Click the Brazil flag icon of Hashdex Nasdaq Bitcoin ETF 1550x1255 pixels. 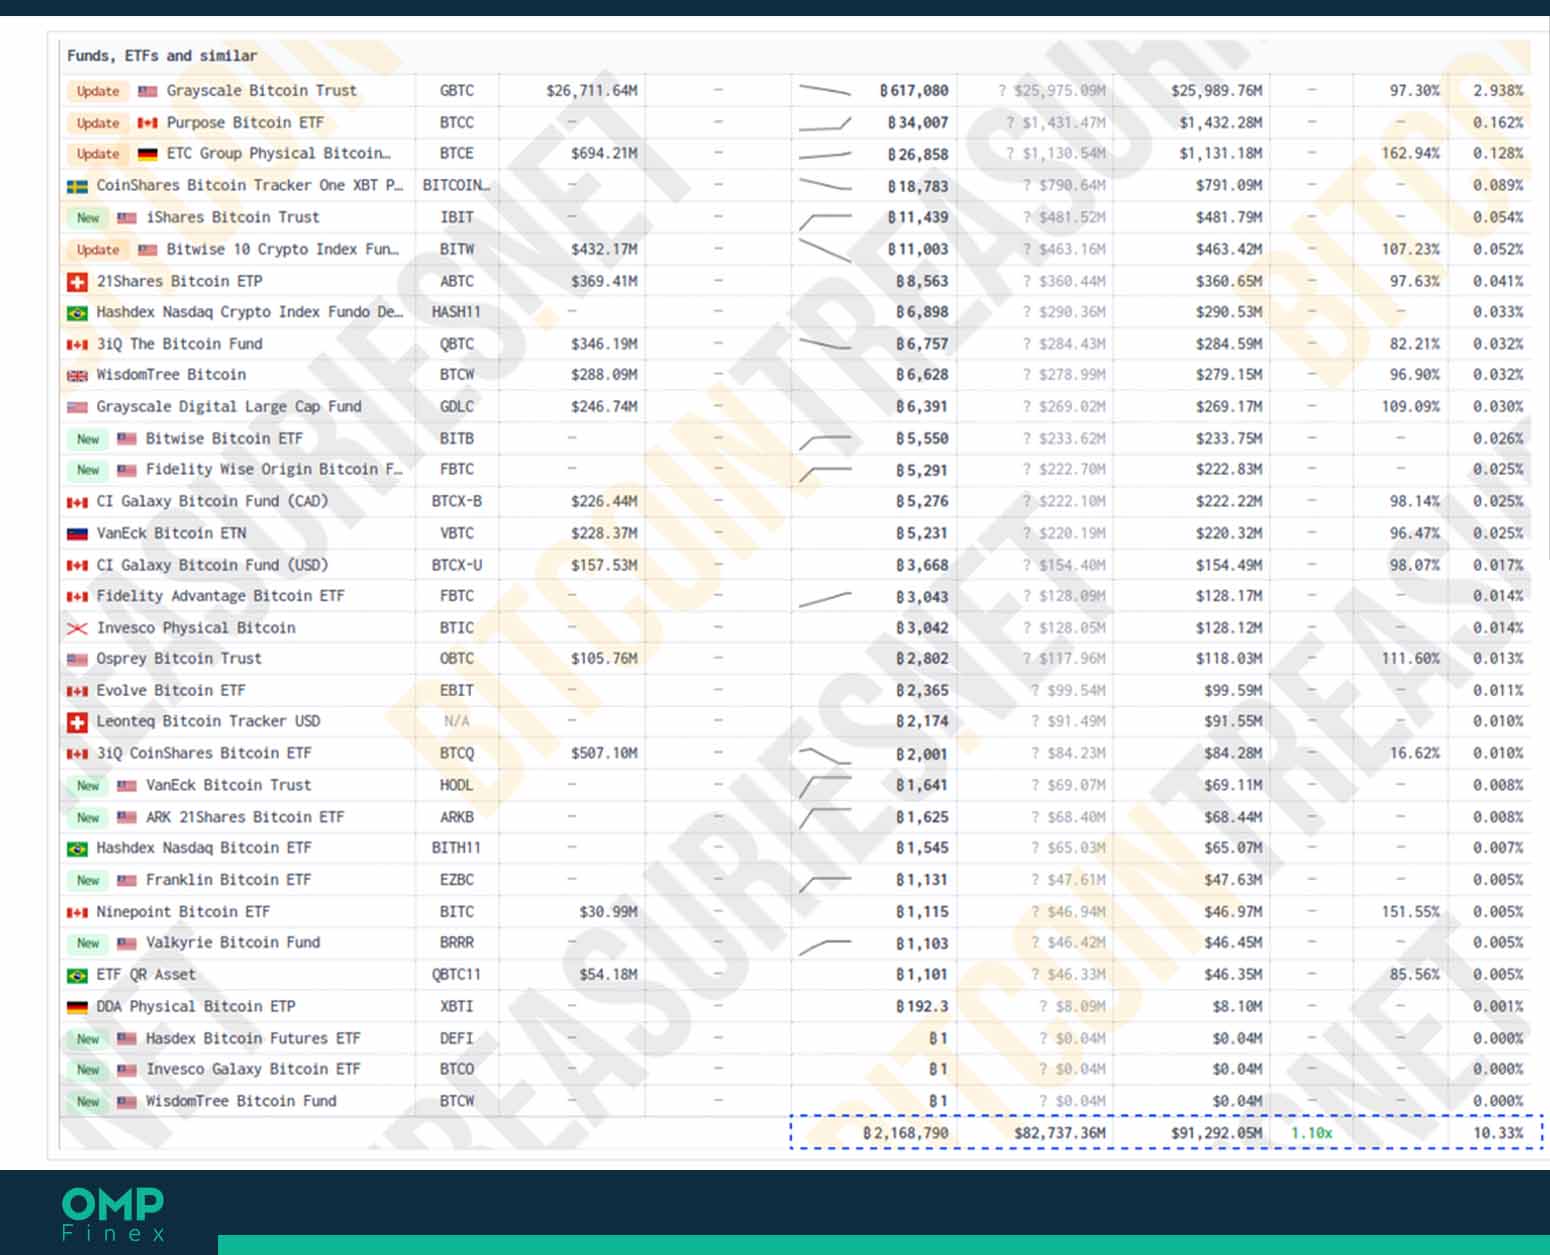click(77, 849)
